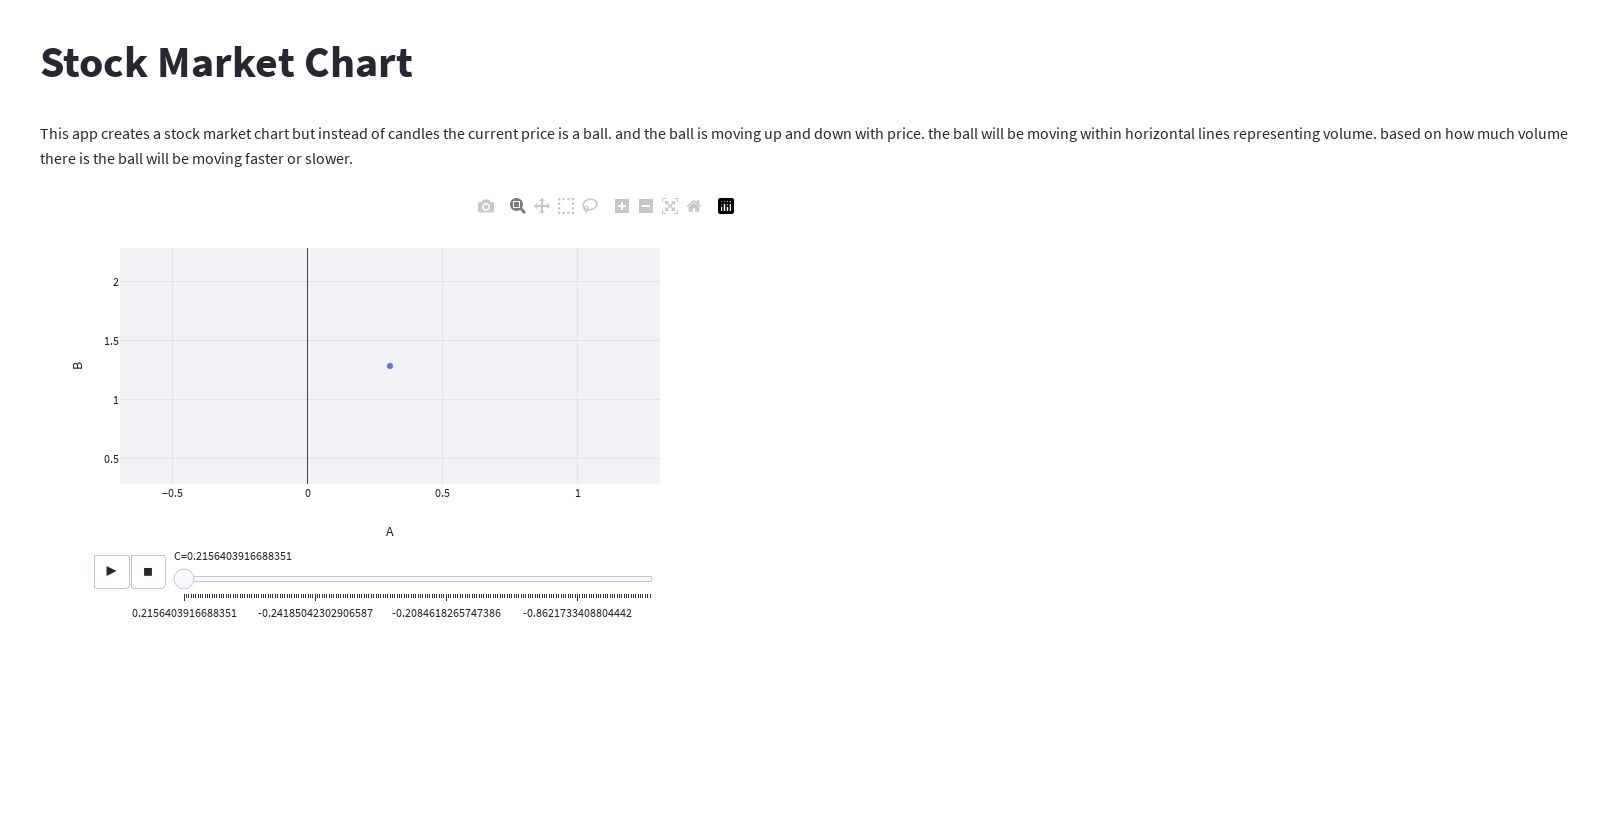Screen dimensions: 1600x836
Task: Download the plot as PNG using the camera icon
Action: click(486, 206)
